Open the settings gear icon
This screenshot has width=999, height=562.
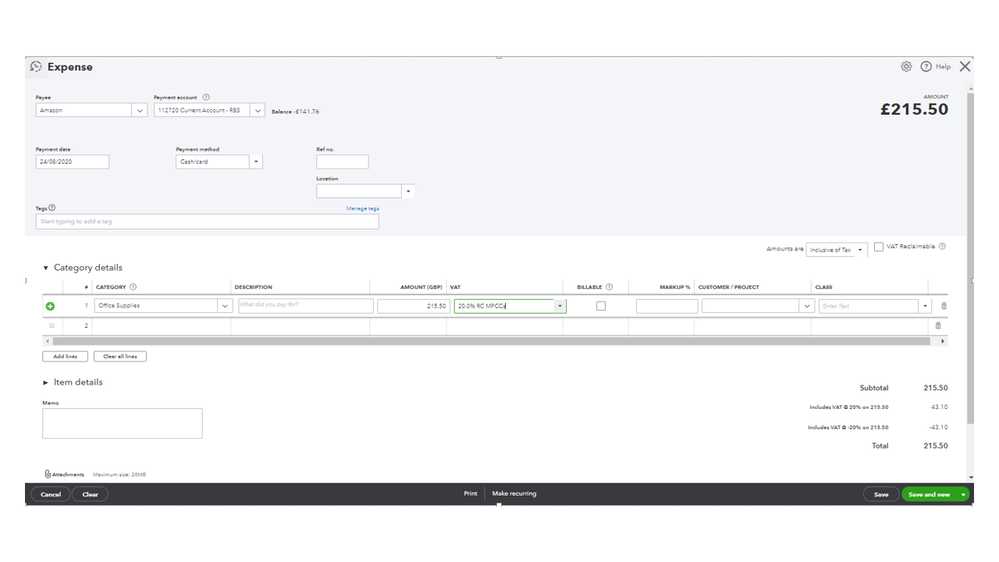click(906, 66)
